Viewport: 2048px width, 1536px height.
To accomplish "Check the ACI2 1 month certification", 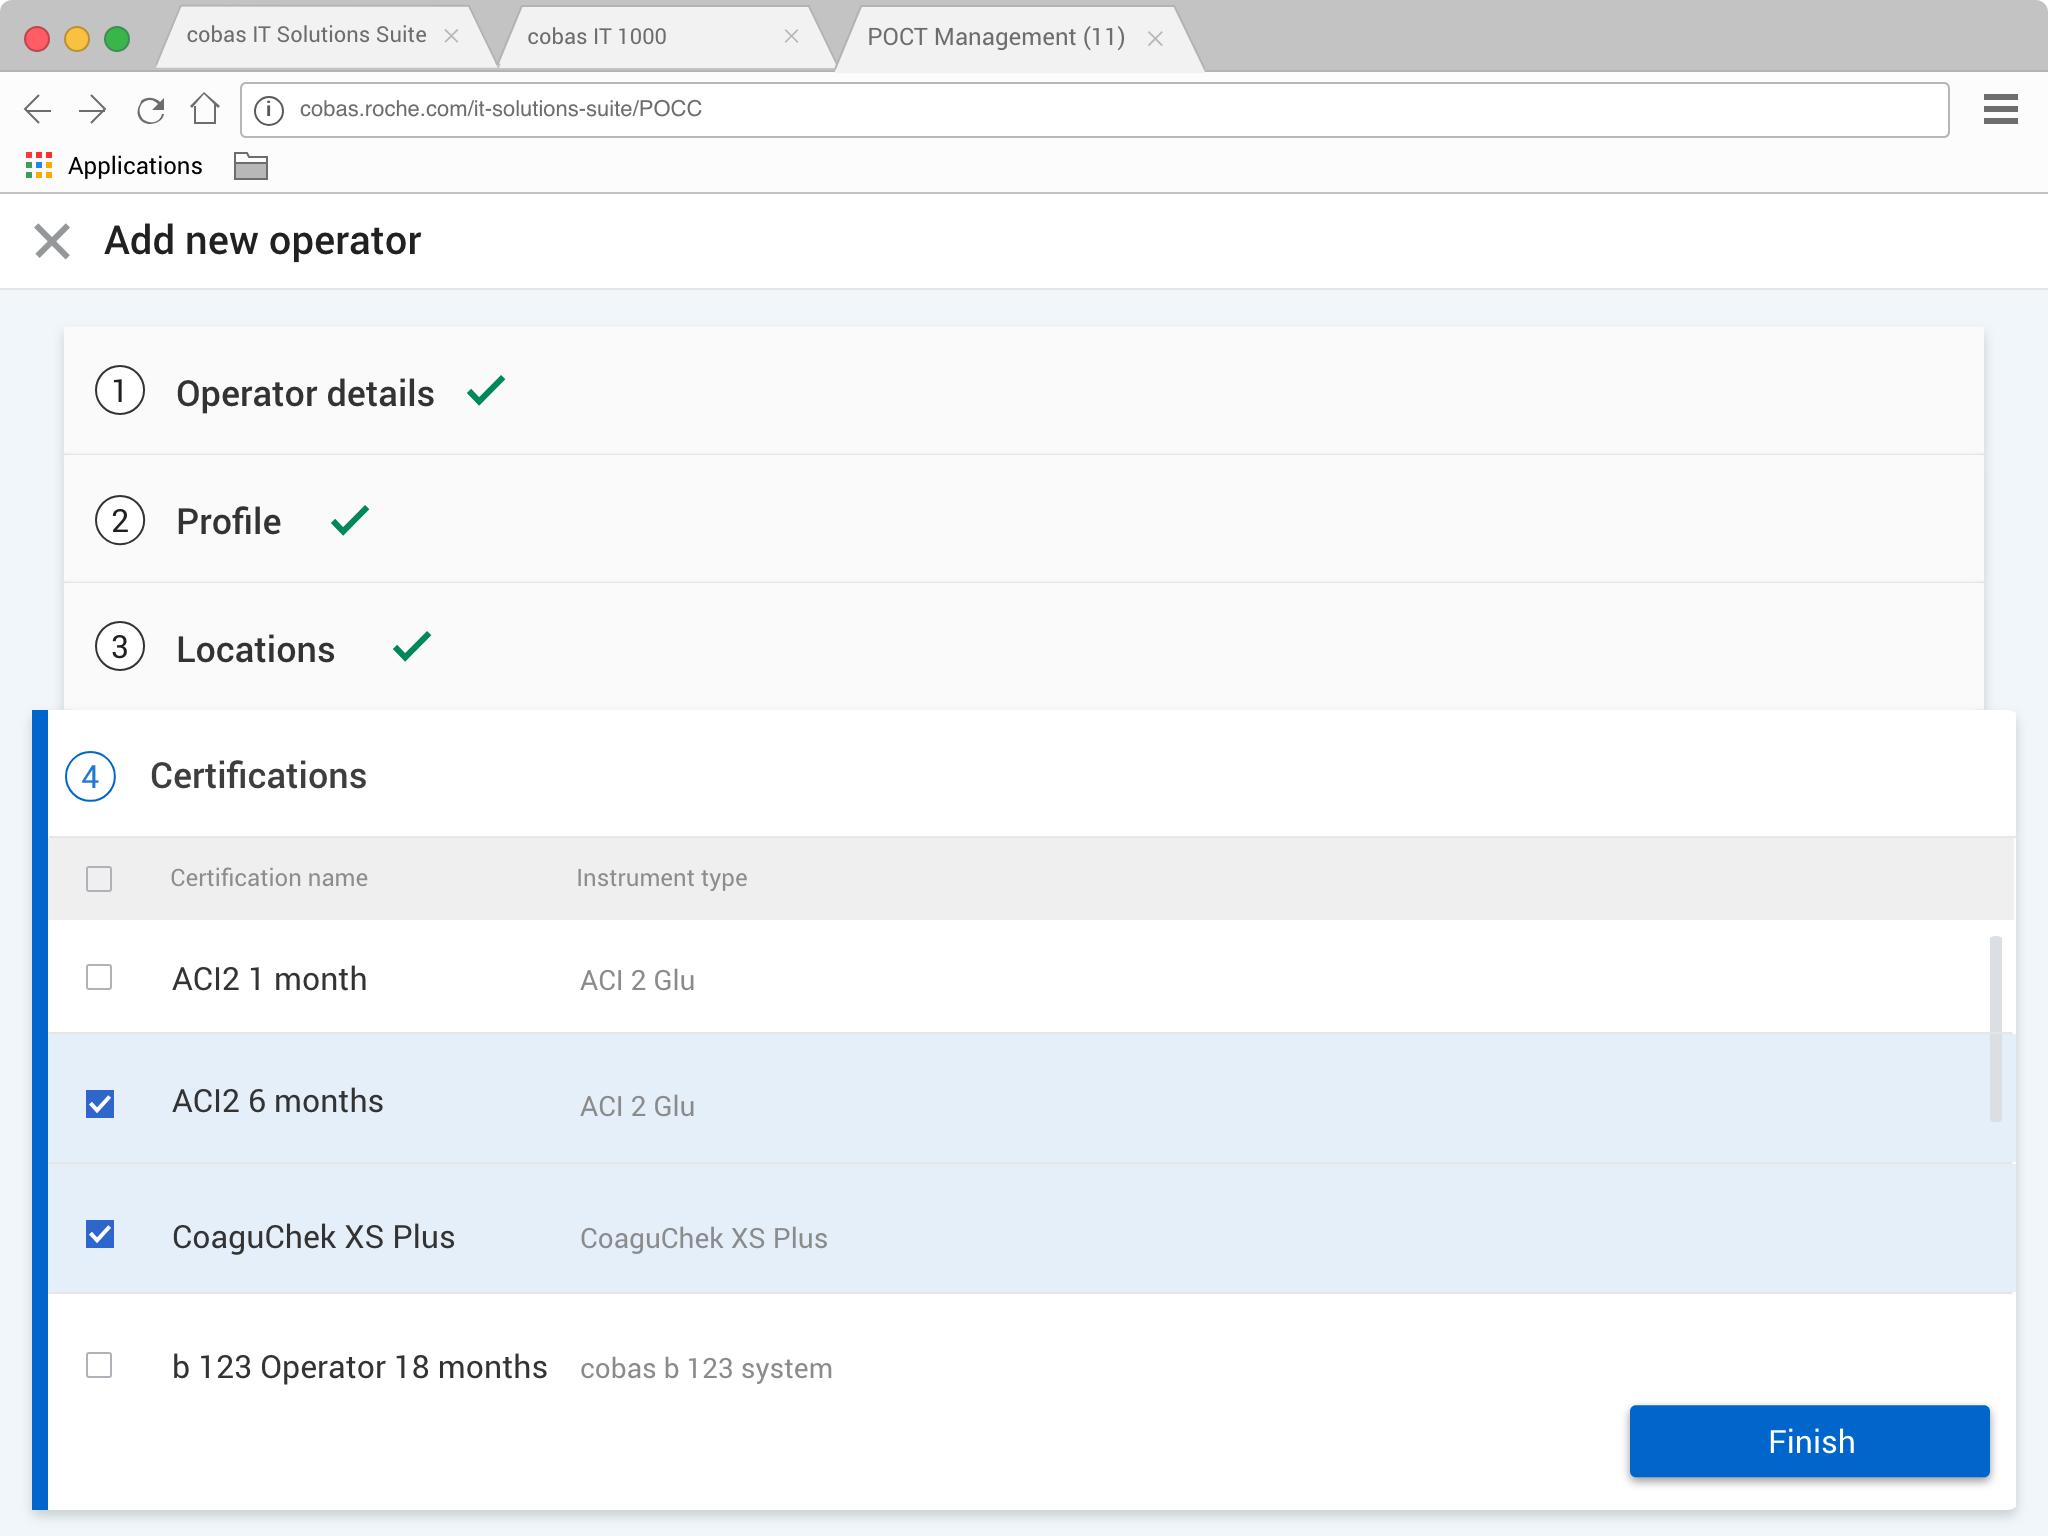I will [99, 977].
